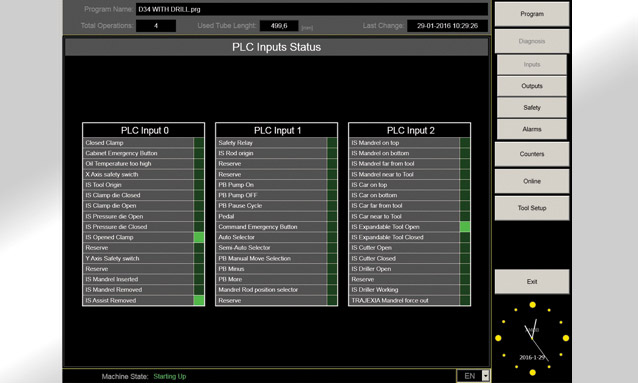
Task: Click the IS Driller Working indicator
Action: click(x=465, y=290)
